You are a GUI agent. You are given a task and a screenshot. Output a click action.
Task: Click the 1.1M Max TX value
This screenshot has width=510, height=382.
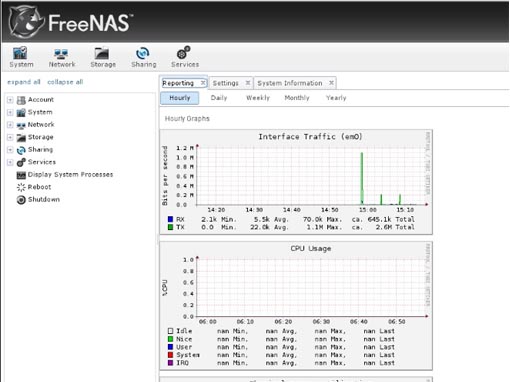coord(323,227)
